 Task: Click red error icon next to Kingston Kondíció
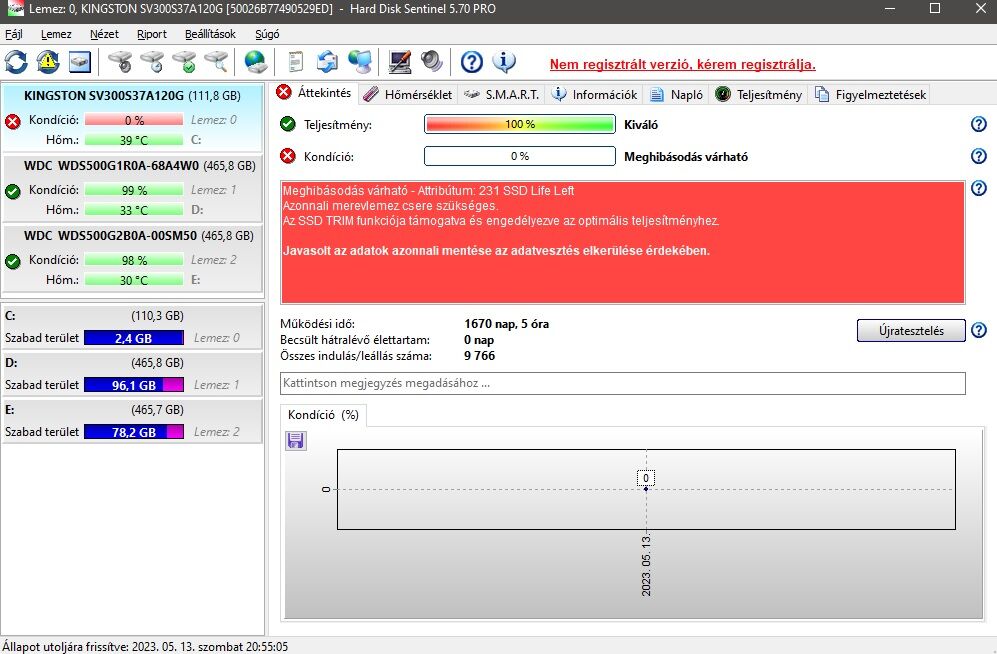[13, 121]
